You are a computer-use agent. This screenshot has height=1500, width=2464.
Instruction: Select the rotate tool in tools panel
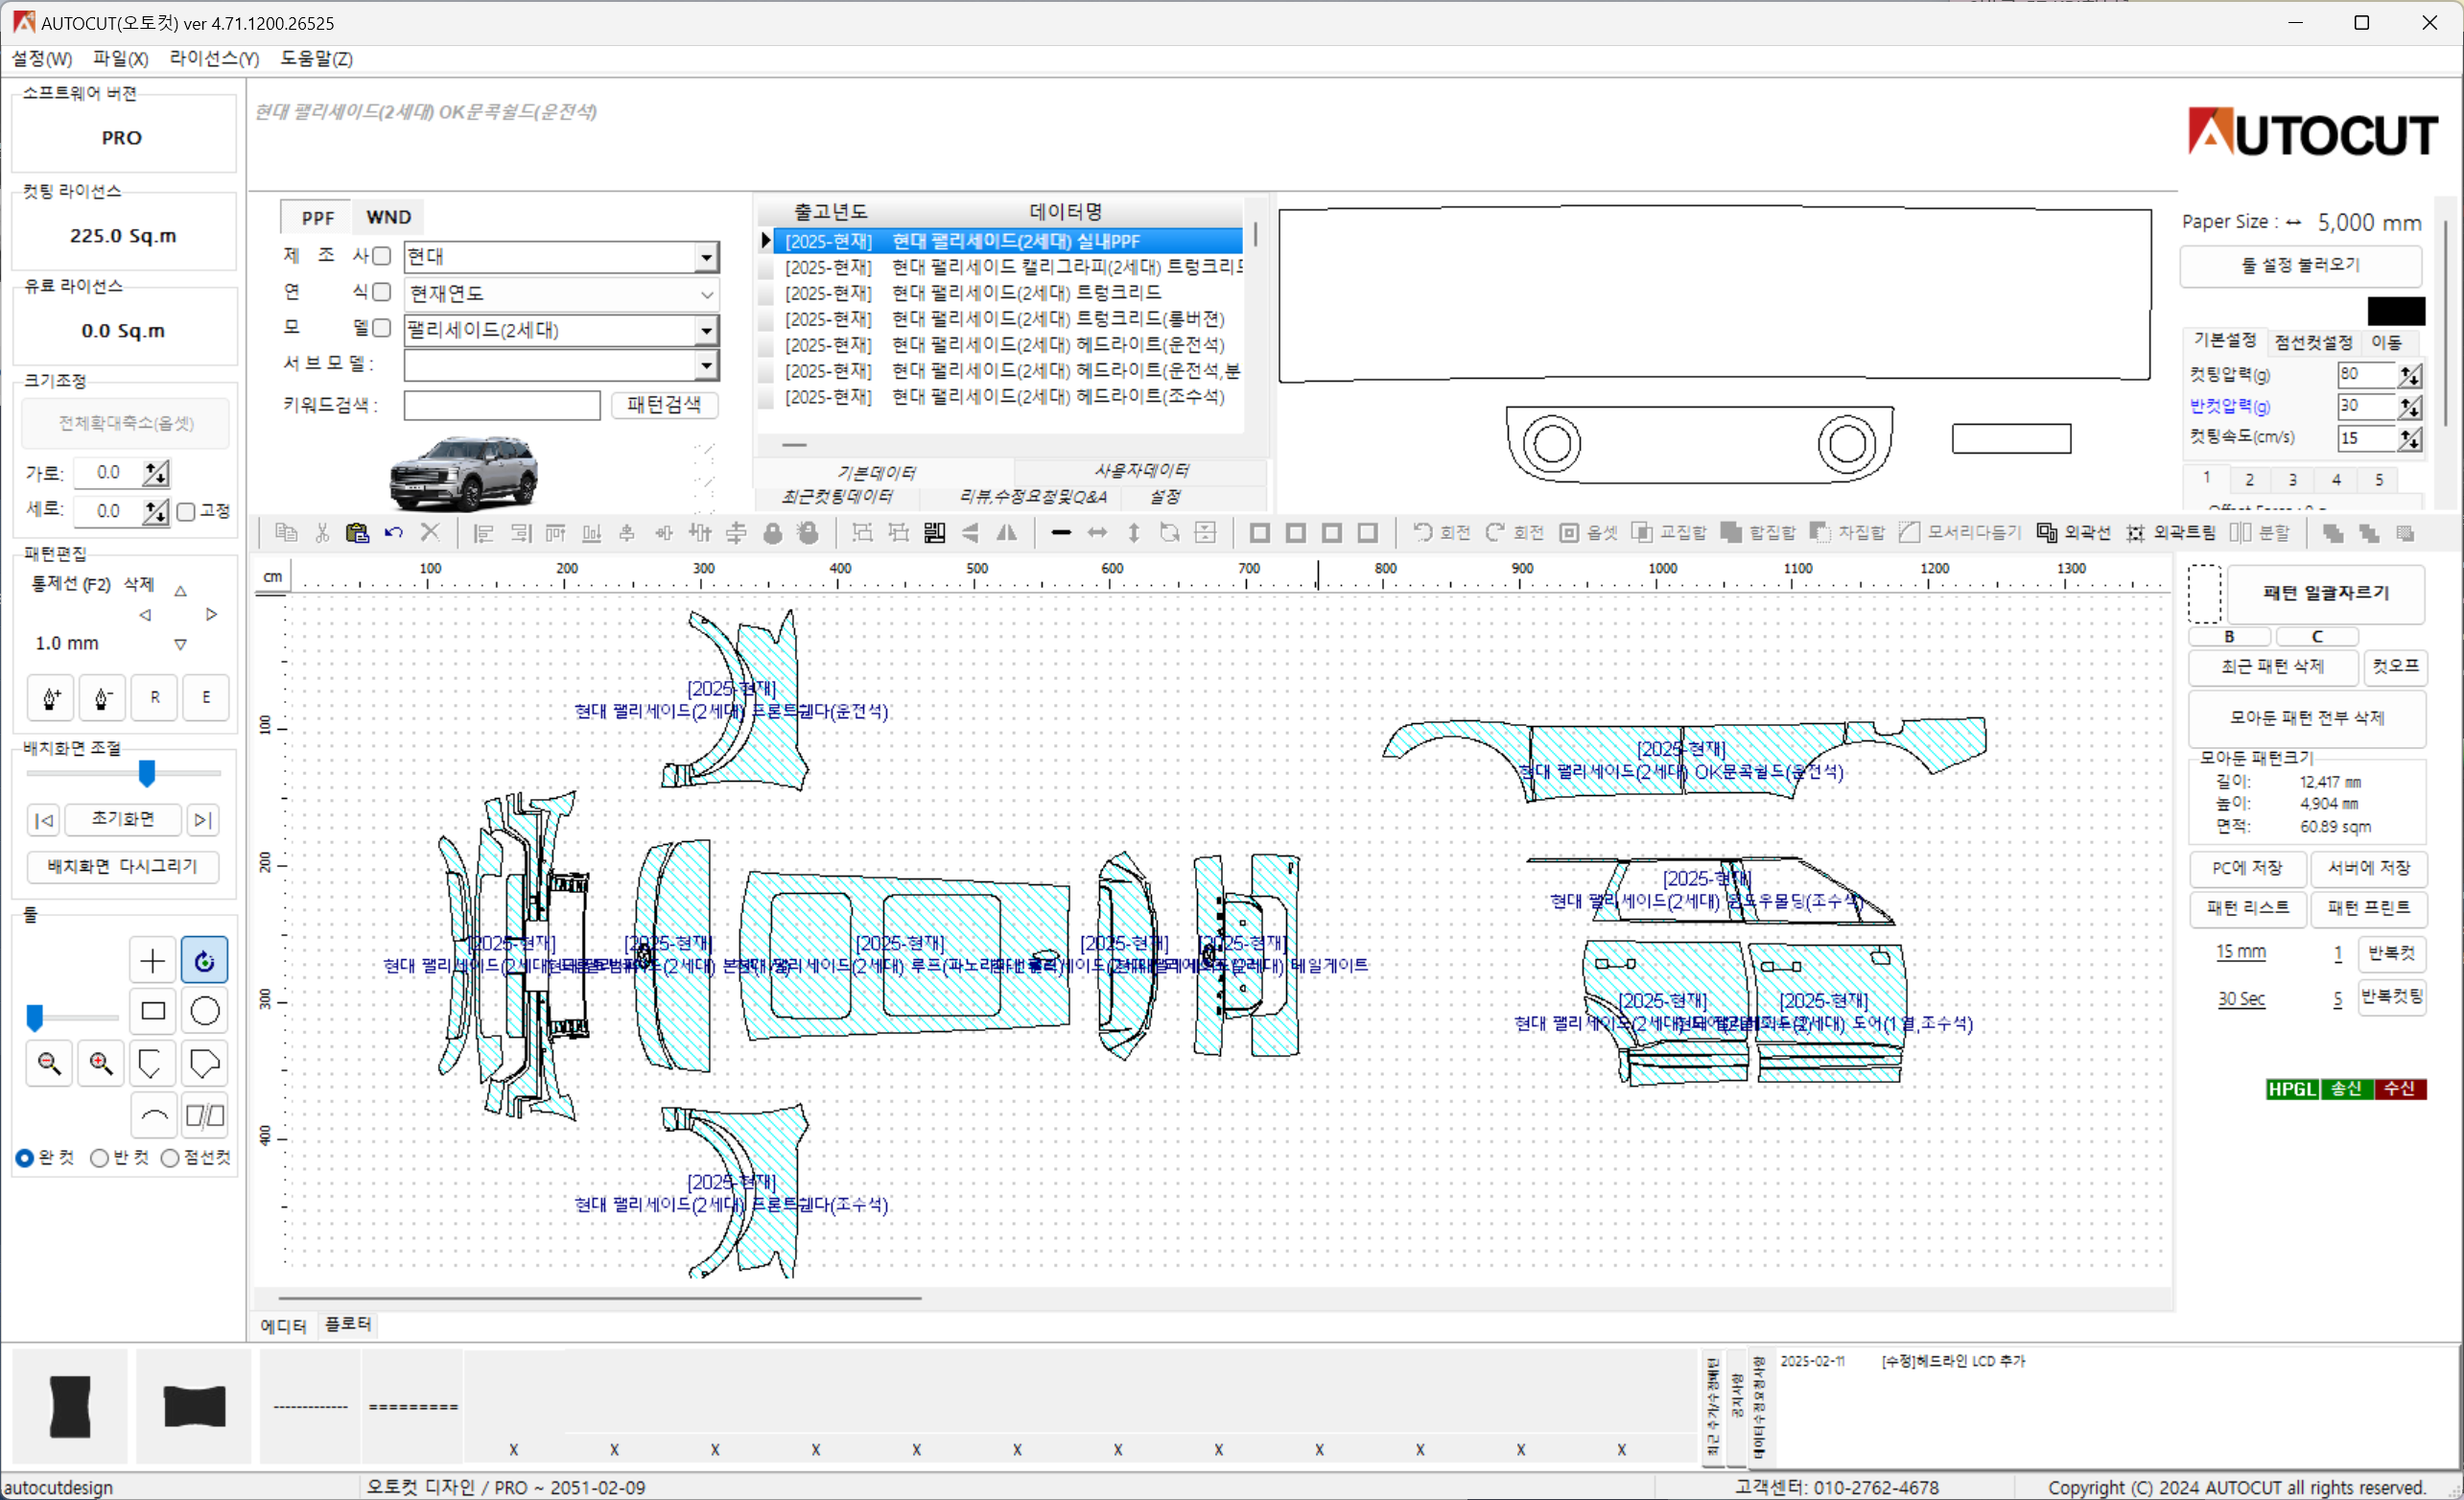tap(205, 960)
